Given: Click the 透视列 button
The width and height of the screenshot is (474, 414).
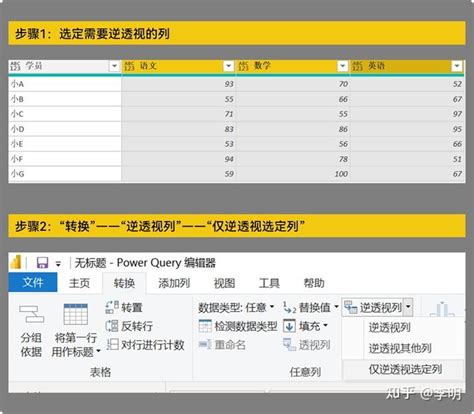Looking at the screenshot, I should coord(306,344).
